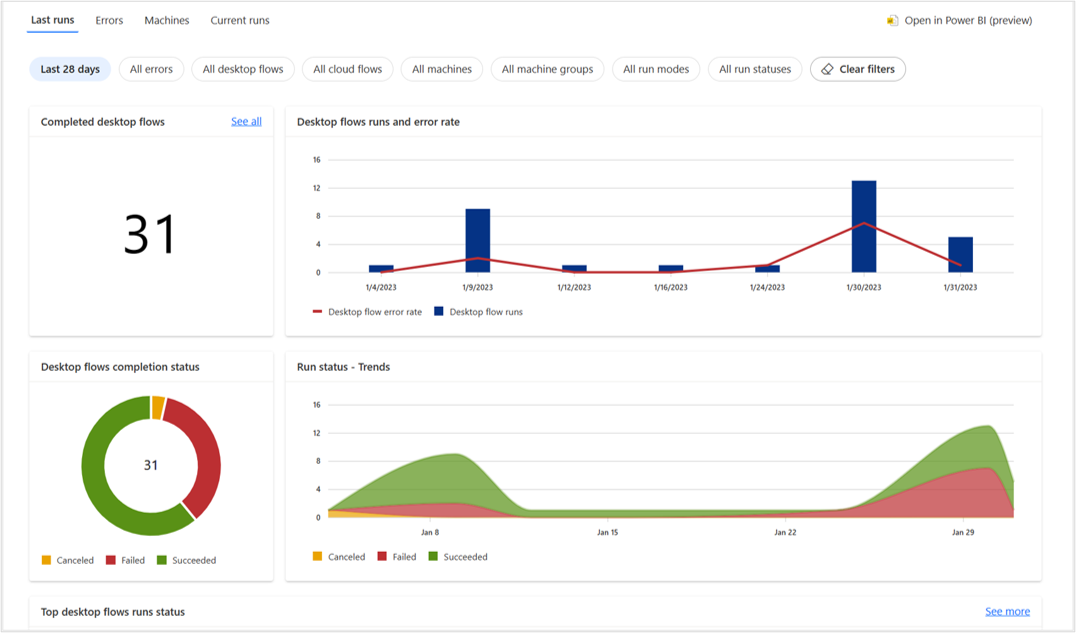
Task: Click the eraser icon in Clear filters
Action: (827, 69)
